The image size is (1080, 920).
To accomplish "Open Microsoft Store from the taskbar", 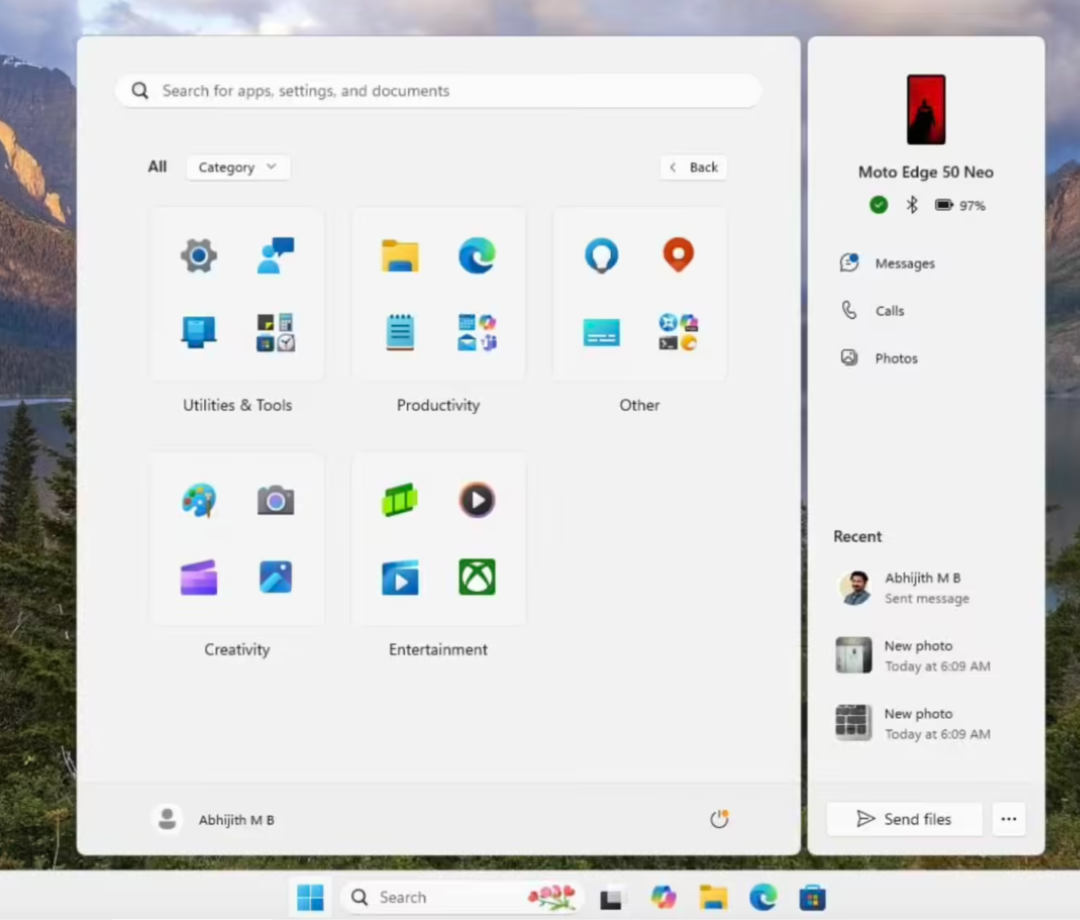I will (813, 898).
